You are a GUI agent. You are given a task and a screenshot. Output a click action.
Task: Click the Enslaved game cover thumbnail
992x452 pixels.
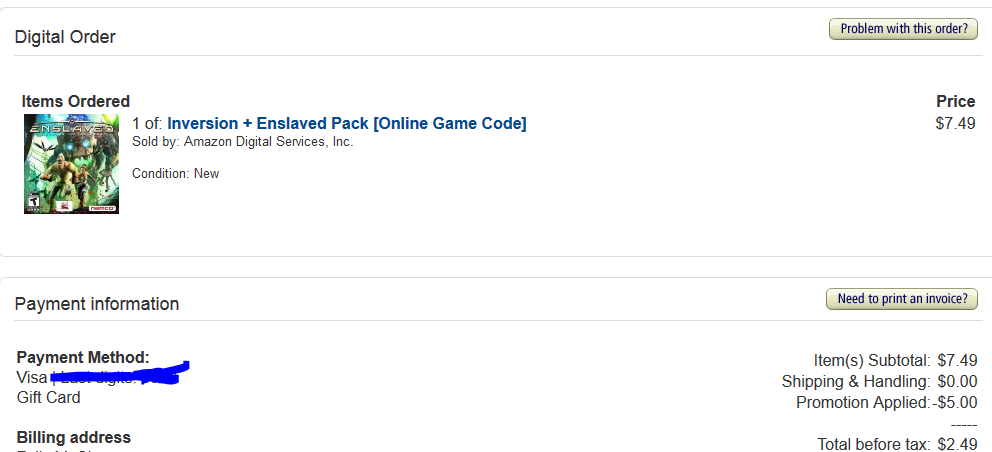tap(71, 164)
